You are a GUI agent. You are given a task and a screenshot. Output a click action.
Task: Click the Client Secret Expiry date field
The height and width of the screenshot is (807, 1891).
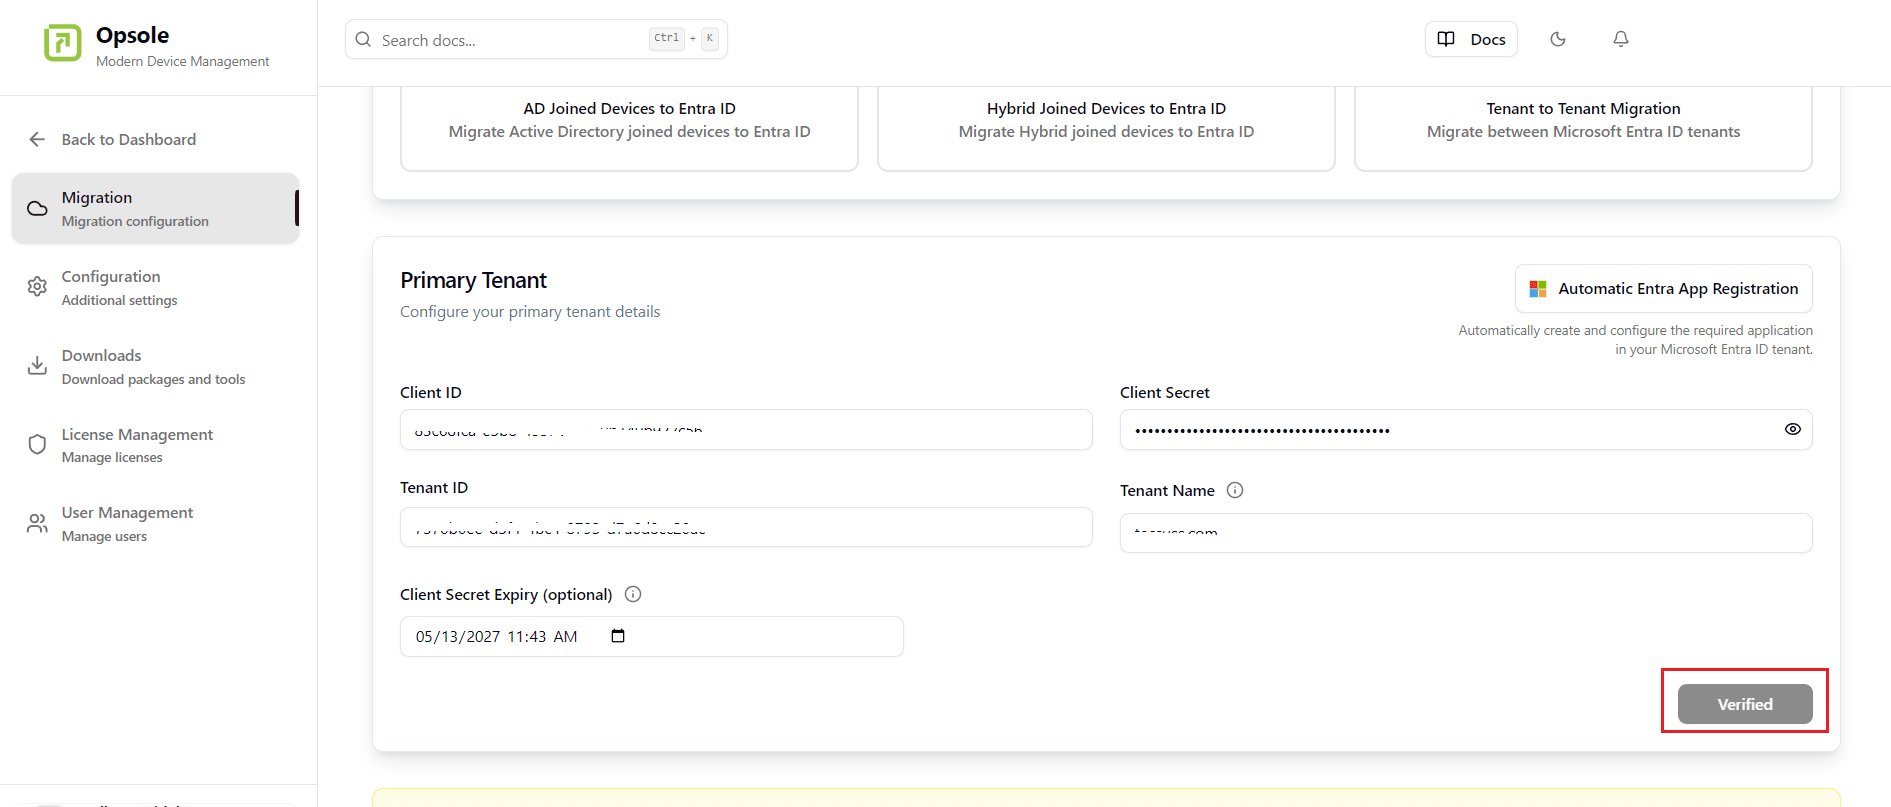coord(652,636)
